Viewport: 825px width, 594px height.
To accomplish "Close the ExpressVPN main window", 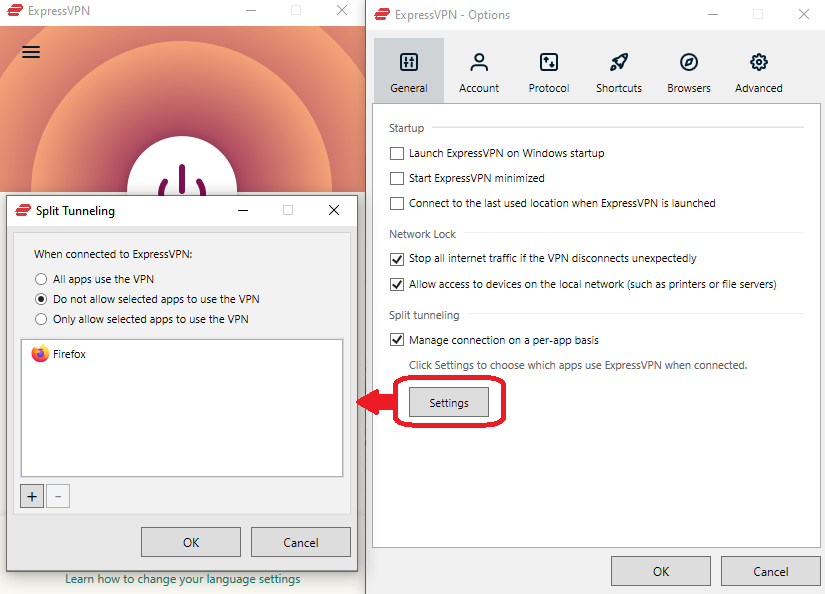I will tap(342, 10).
